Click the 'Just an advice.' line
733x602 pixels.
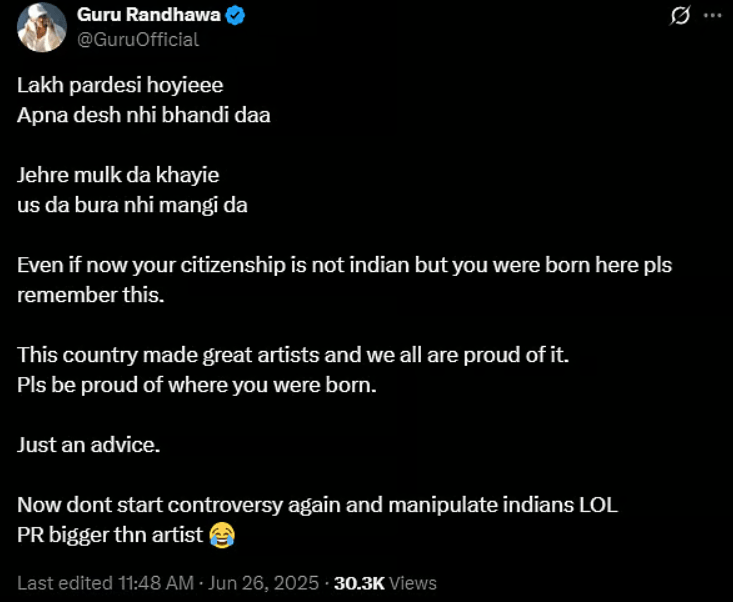point(89,445)
